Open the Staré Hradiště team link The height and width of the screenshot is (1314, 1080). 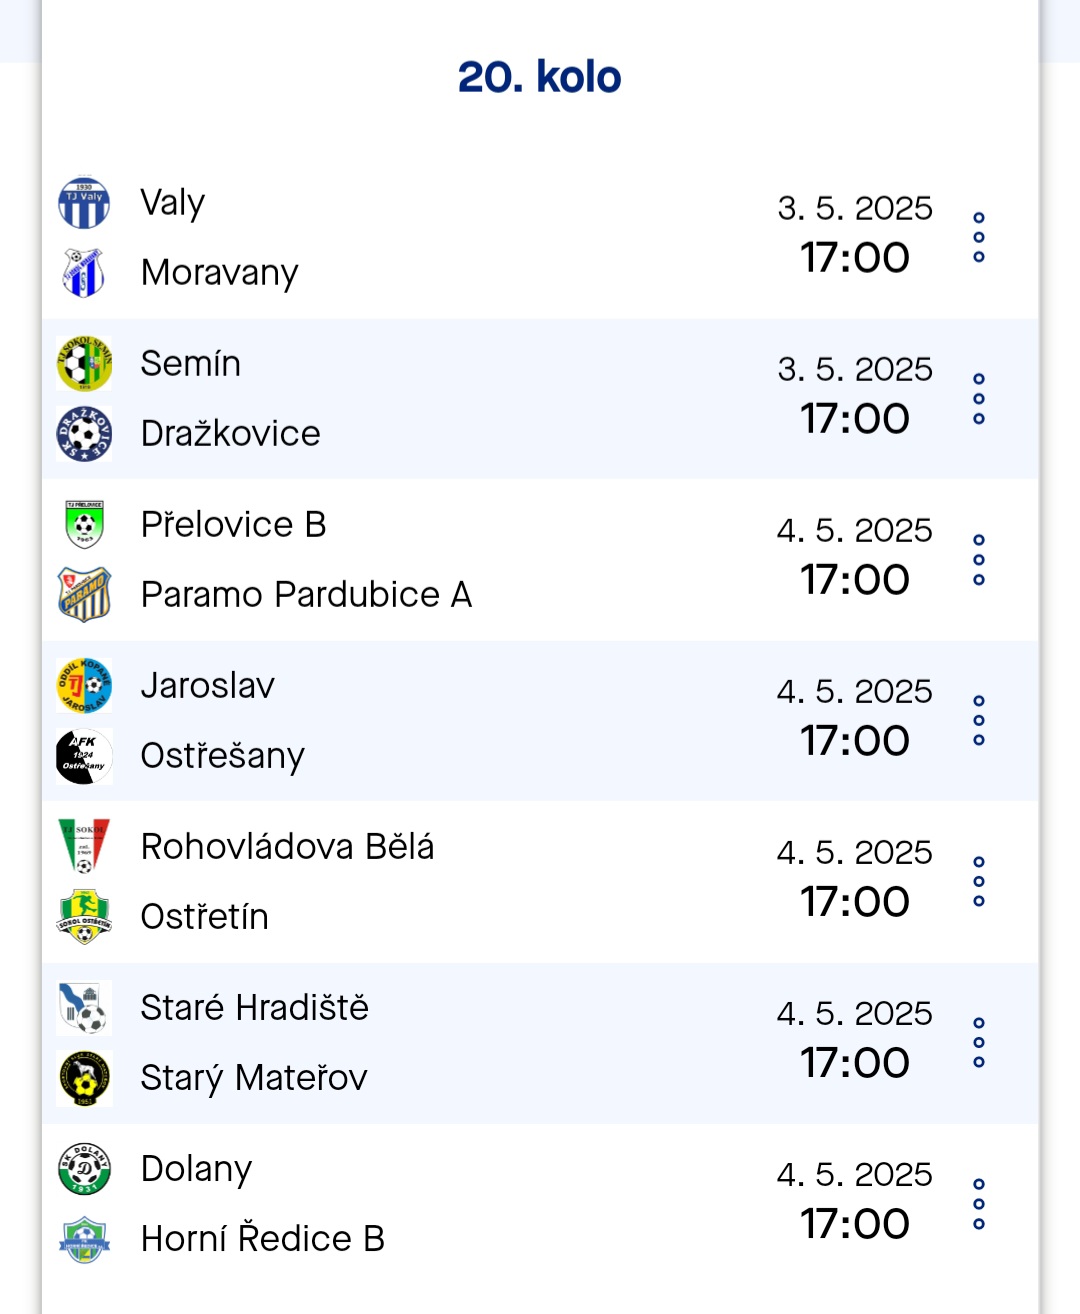tap(255, 1008)
